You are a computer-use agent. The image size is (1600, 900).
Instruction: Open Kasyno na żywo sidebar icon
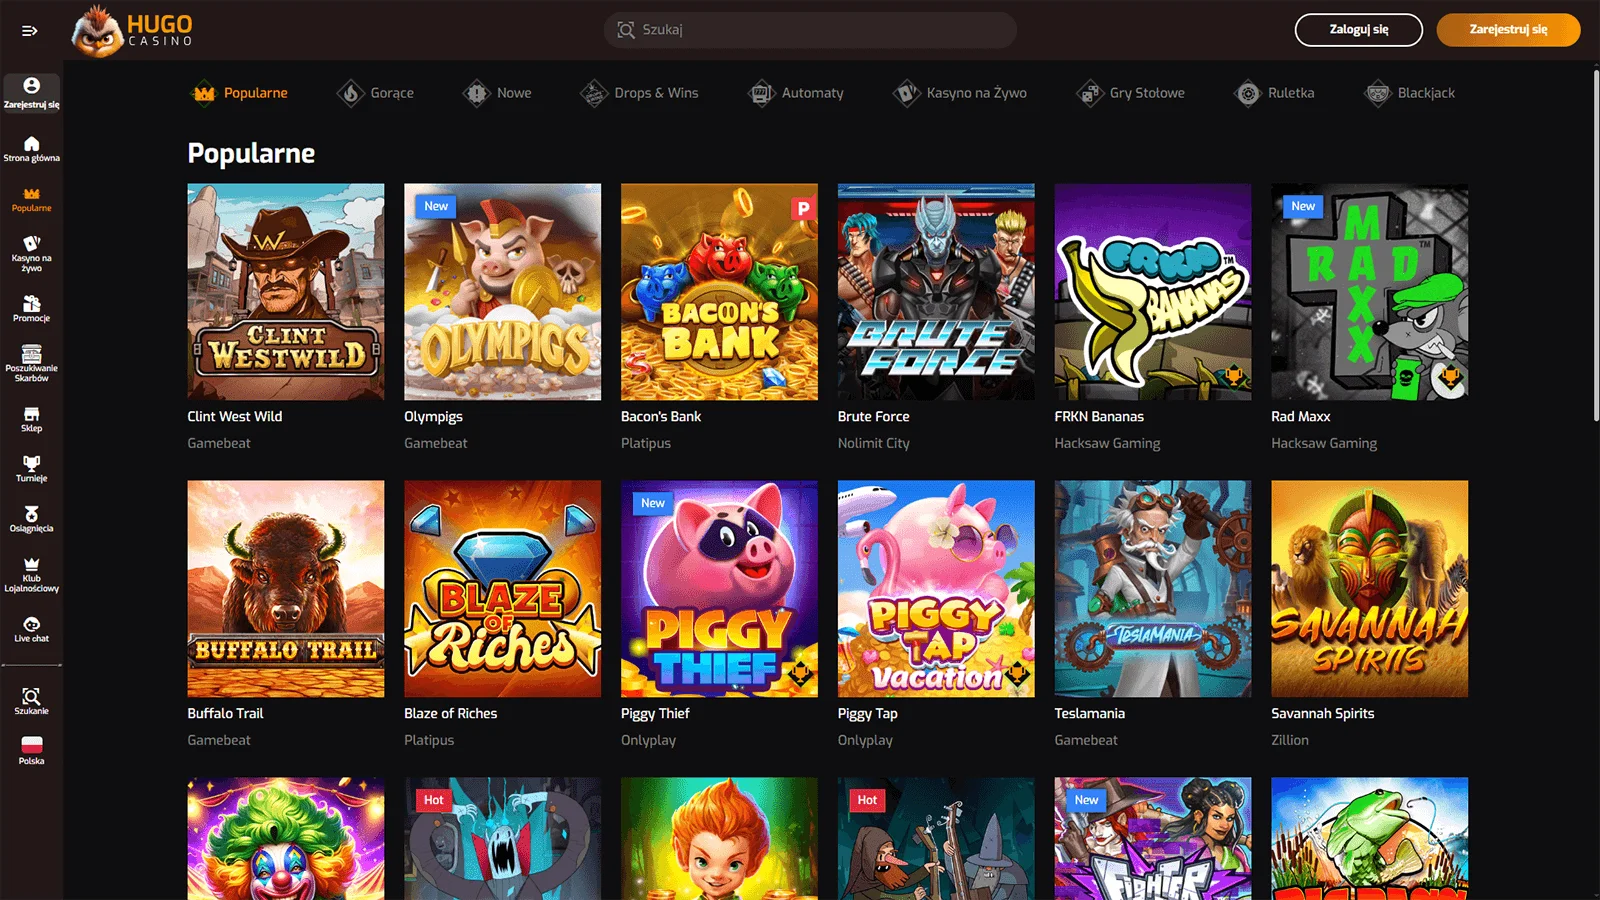click(x=31, y=243)
